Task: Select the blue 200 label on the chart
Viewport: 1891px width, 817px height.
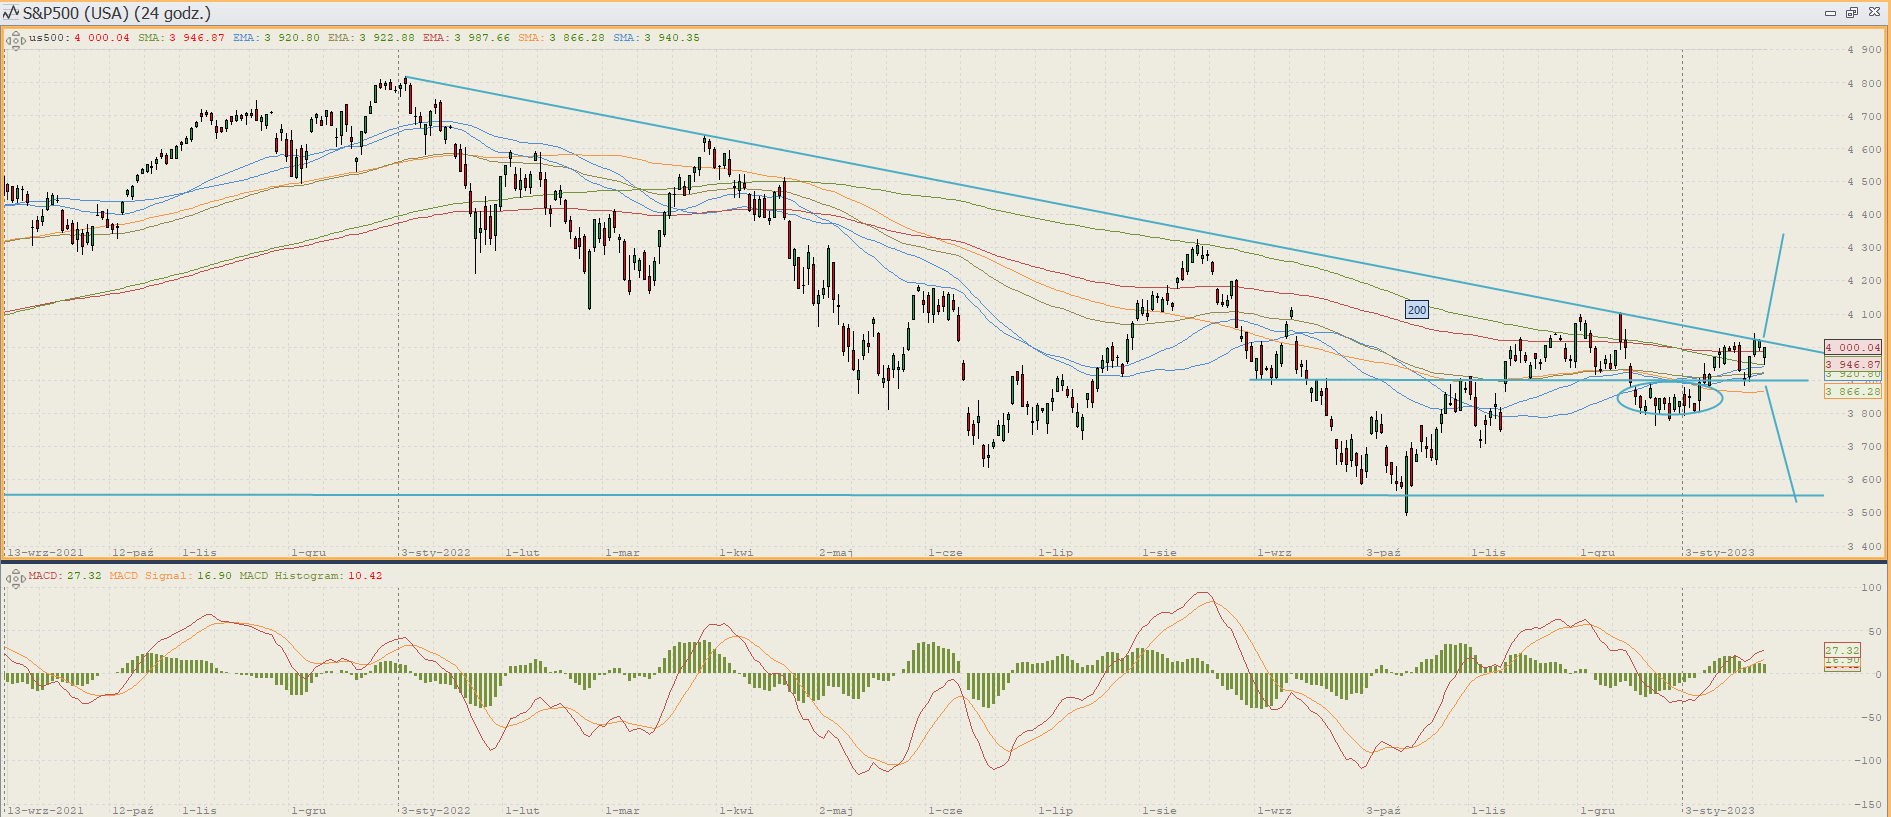Action: point(1416,310)
